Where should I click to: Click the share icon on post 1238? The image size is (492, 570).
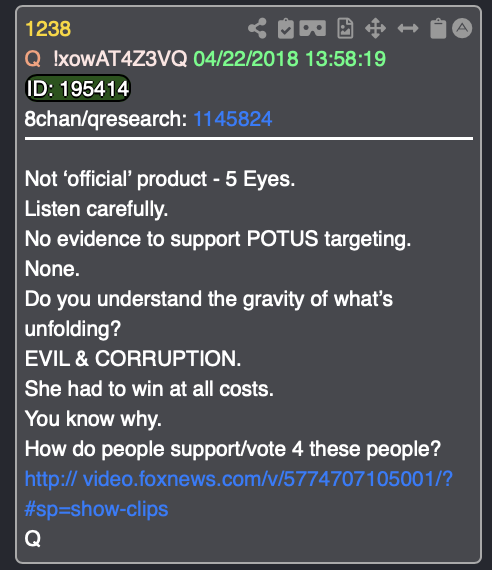pyautogui.click(x=257, y=28)
